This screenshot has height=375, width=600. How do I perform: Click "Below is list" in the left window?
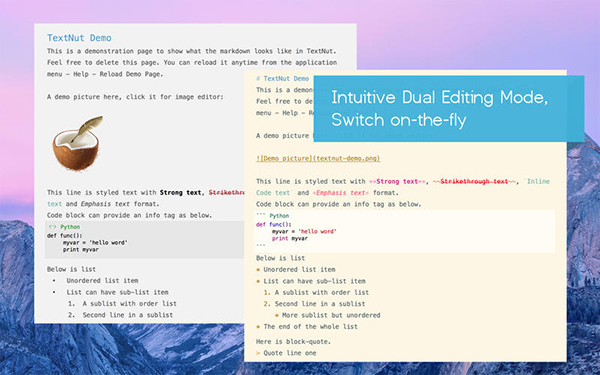[71, 269]
